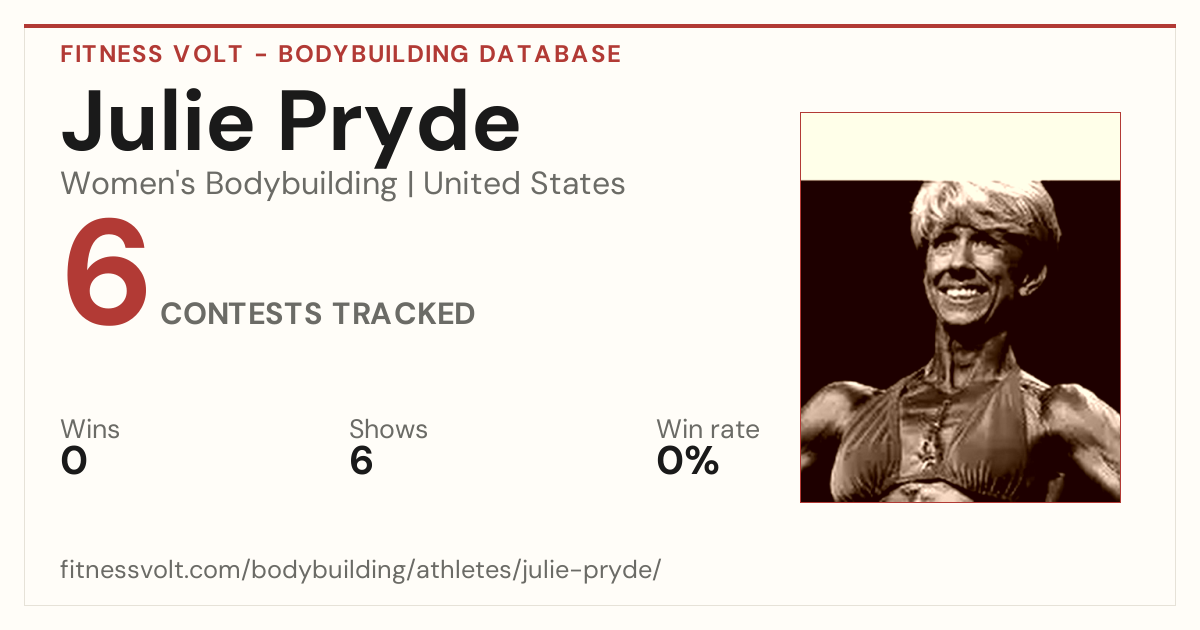Click the athlete photo thumbnail

coord(960,307)
